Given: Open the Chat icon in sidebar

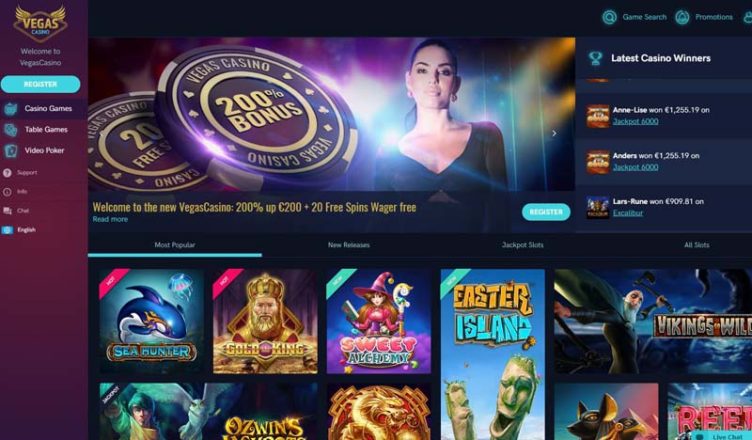Looking at the screenshot, I should coord(7,211).
